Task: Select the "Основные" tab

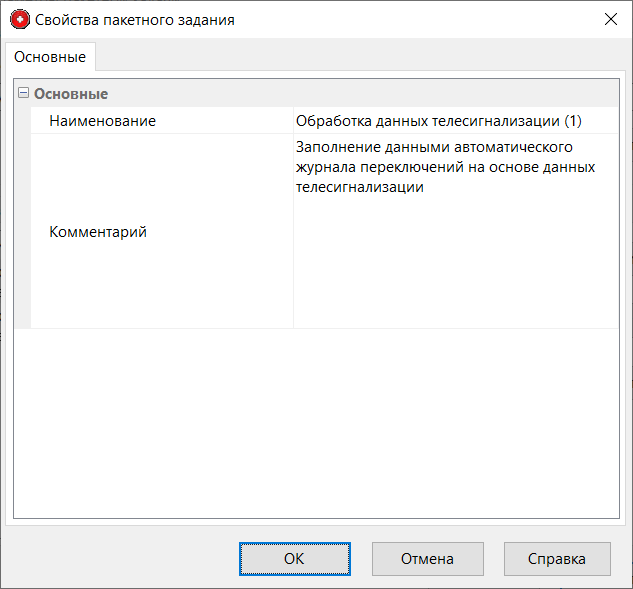Action: coord(50,57)
